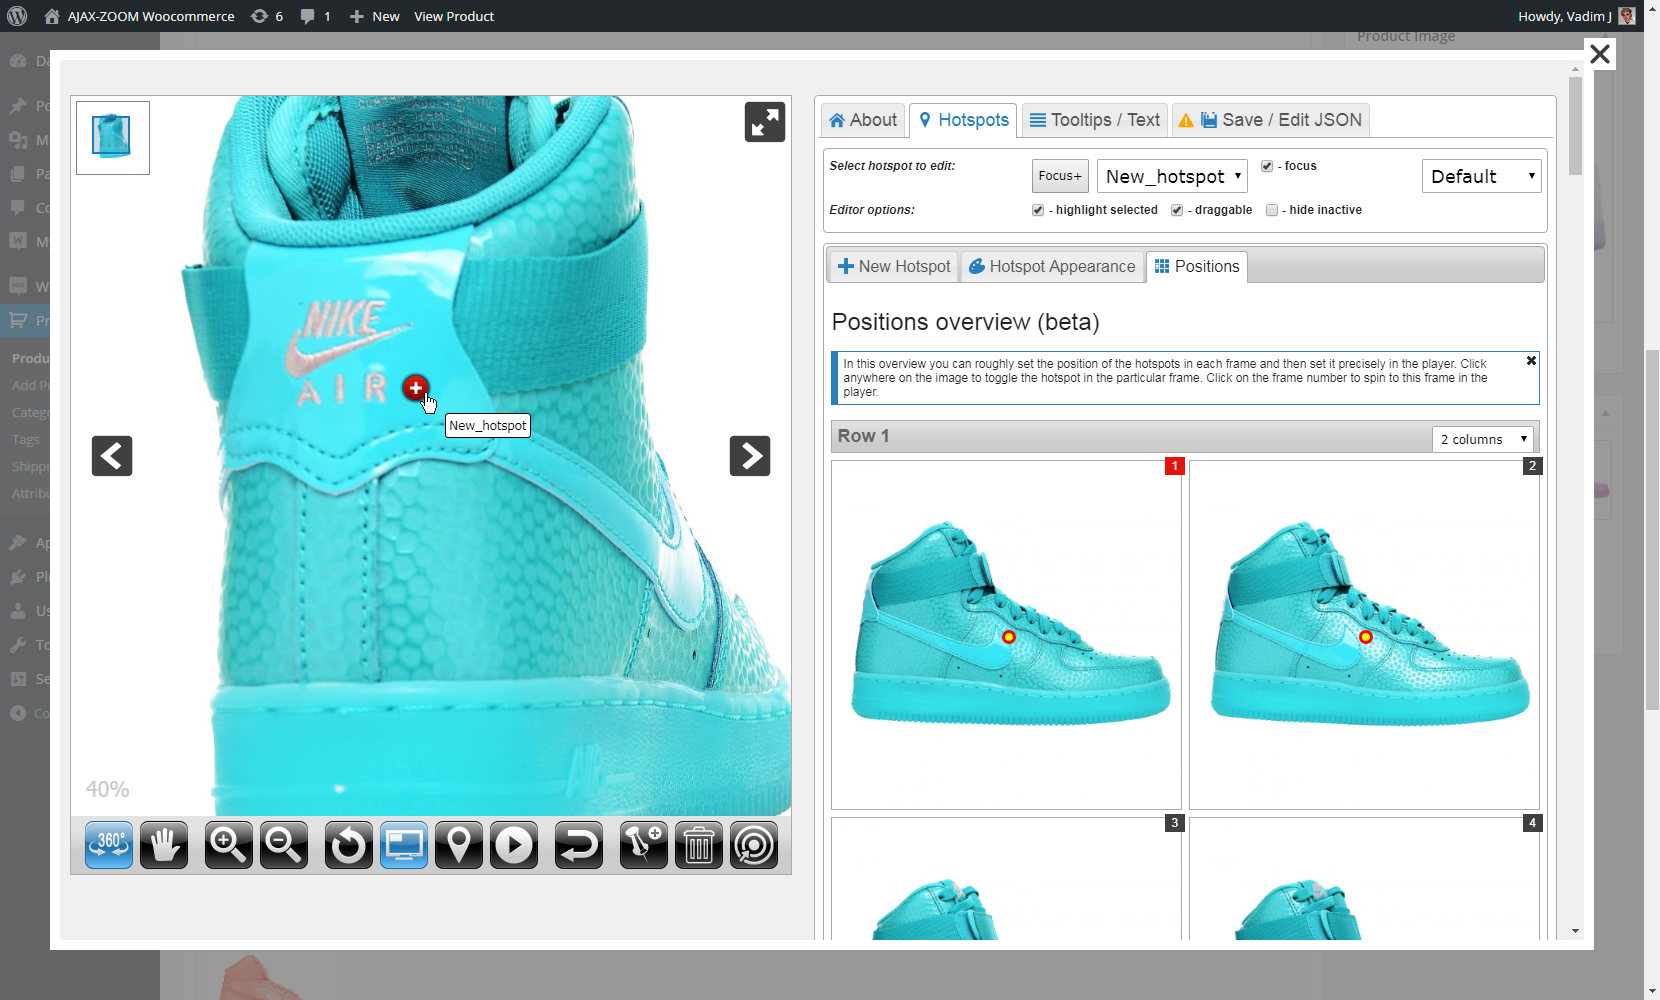Spin to frame number 4
This screenshot has height=1000, width=1660.
tap(1532, 823)
